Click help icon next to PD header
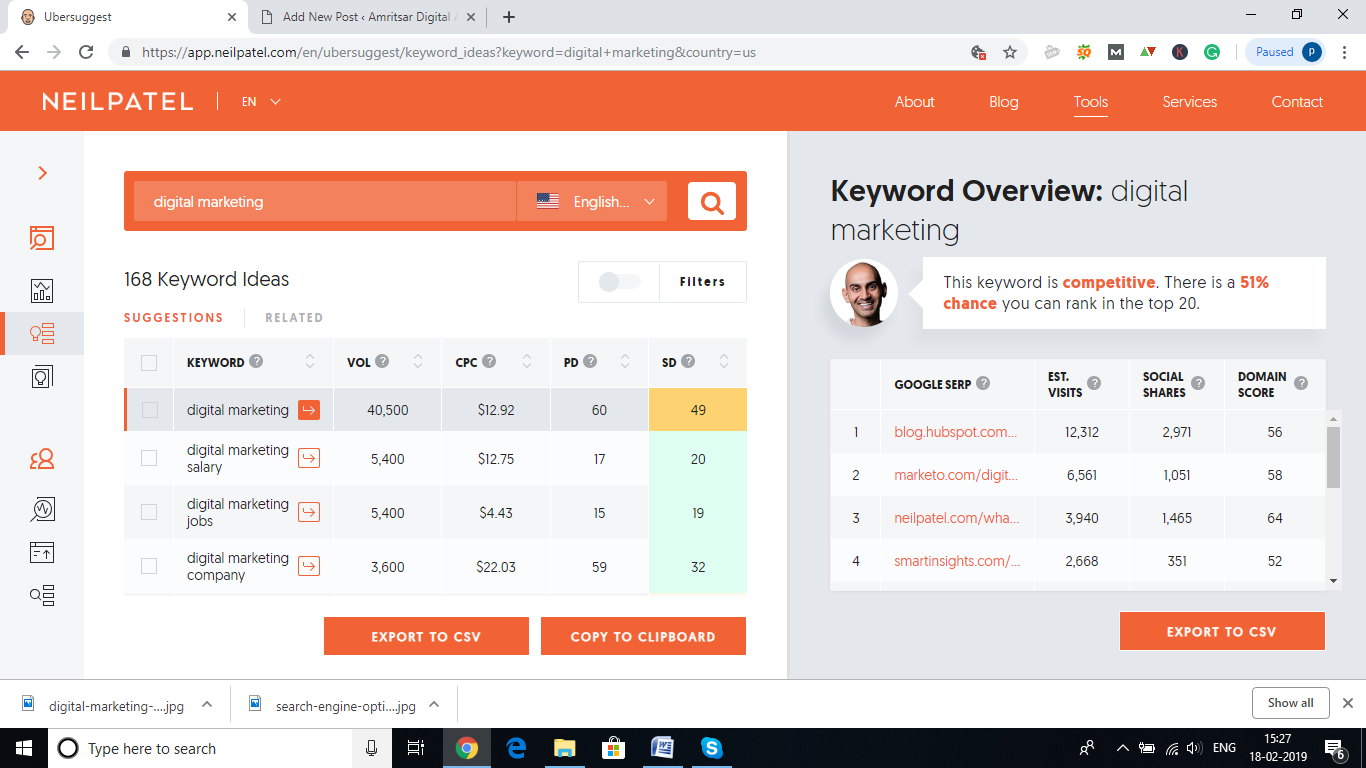Screen dimensions: 1366x768 [590, 361]
